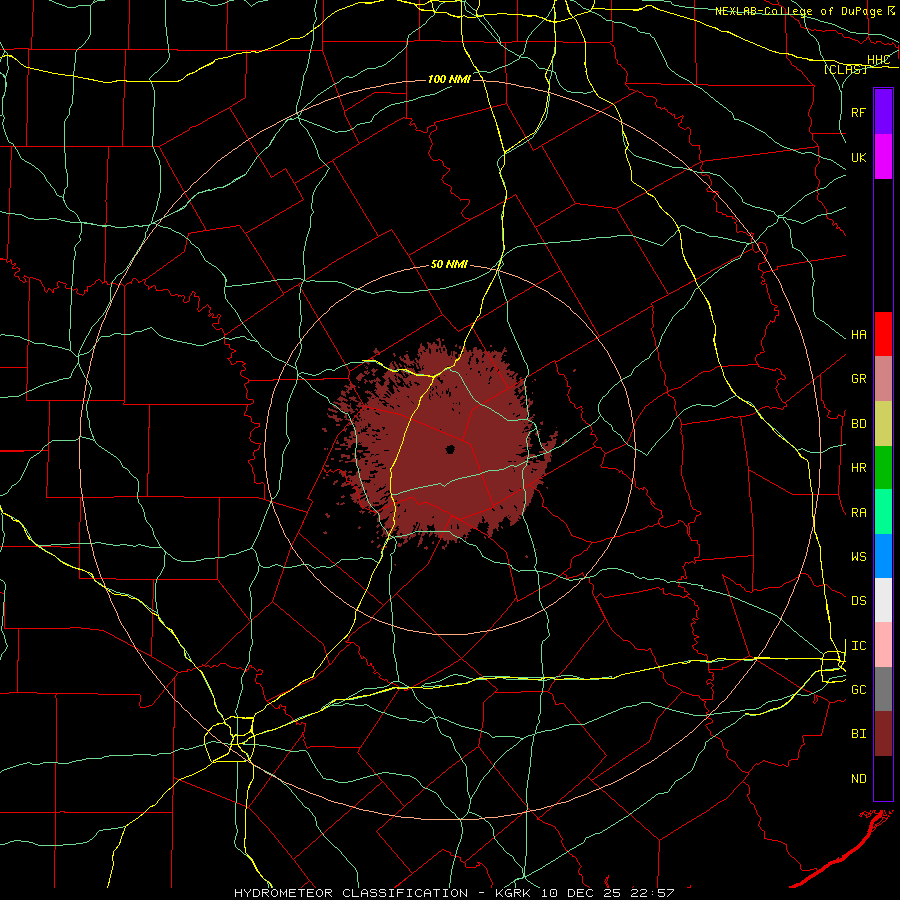
Task: Click the 10 DEC 25 date text
Action: pyautogui.click(x=576, y=893)
